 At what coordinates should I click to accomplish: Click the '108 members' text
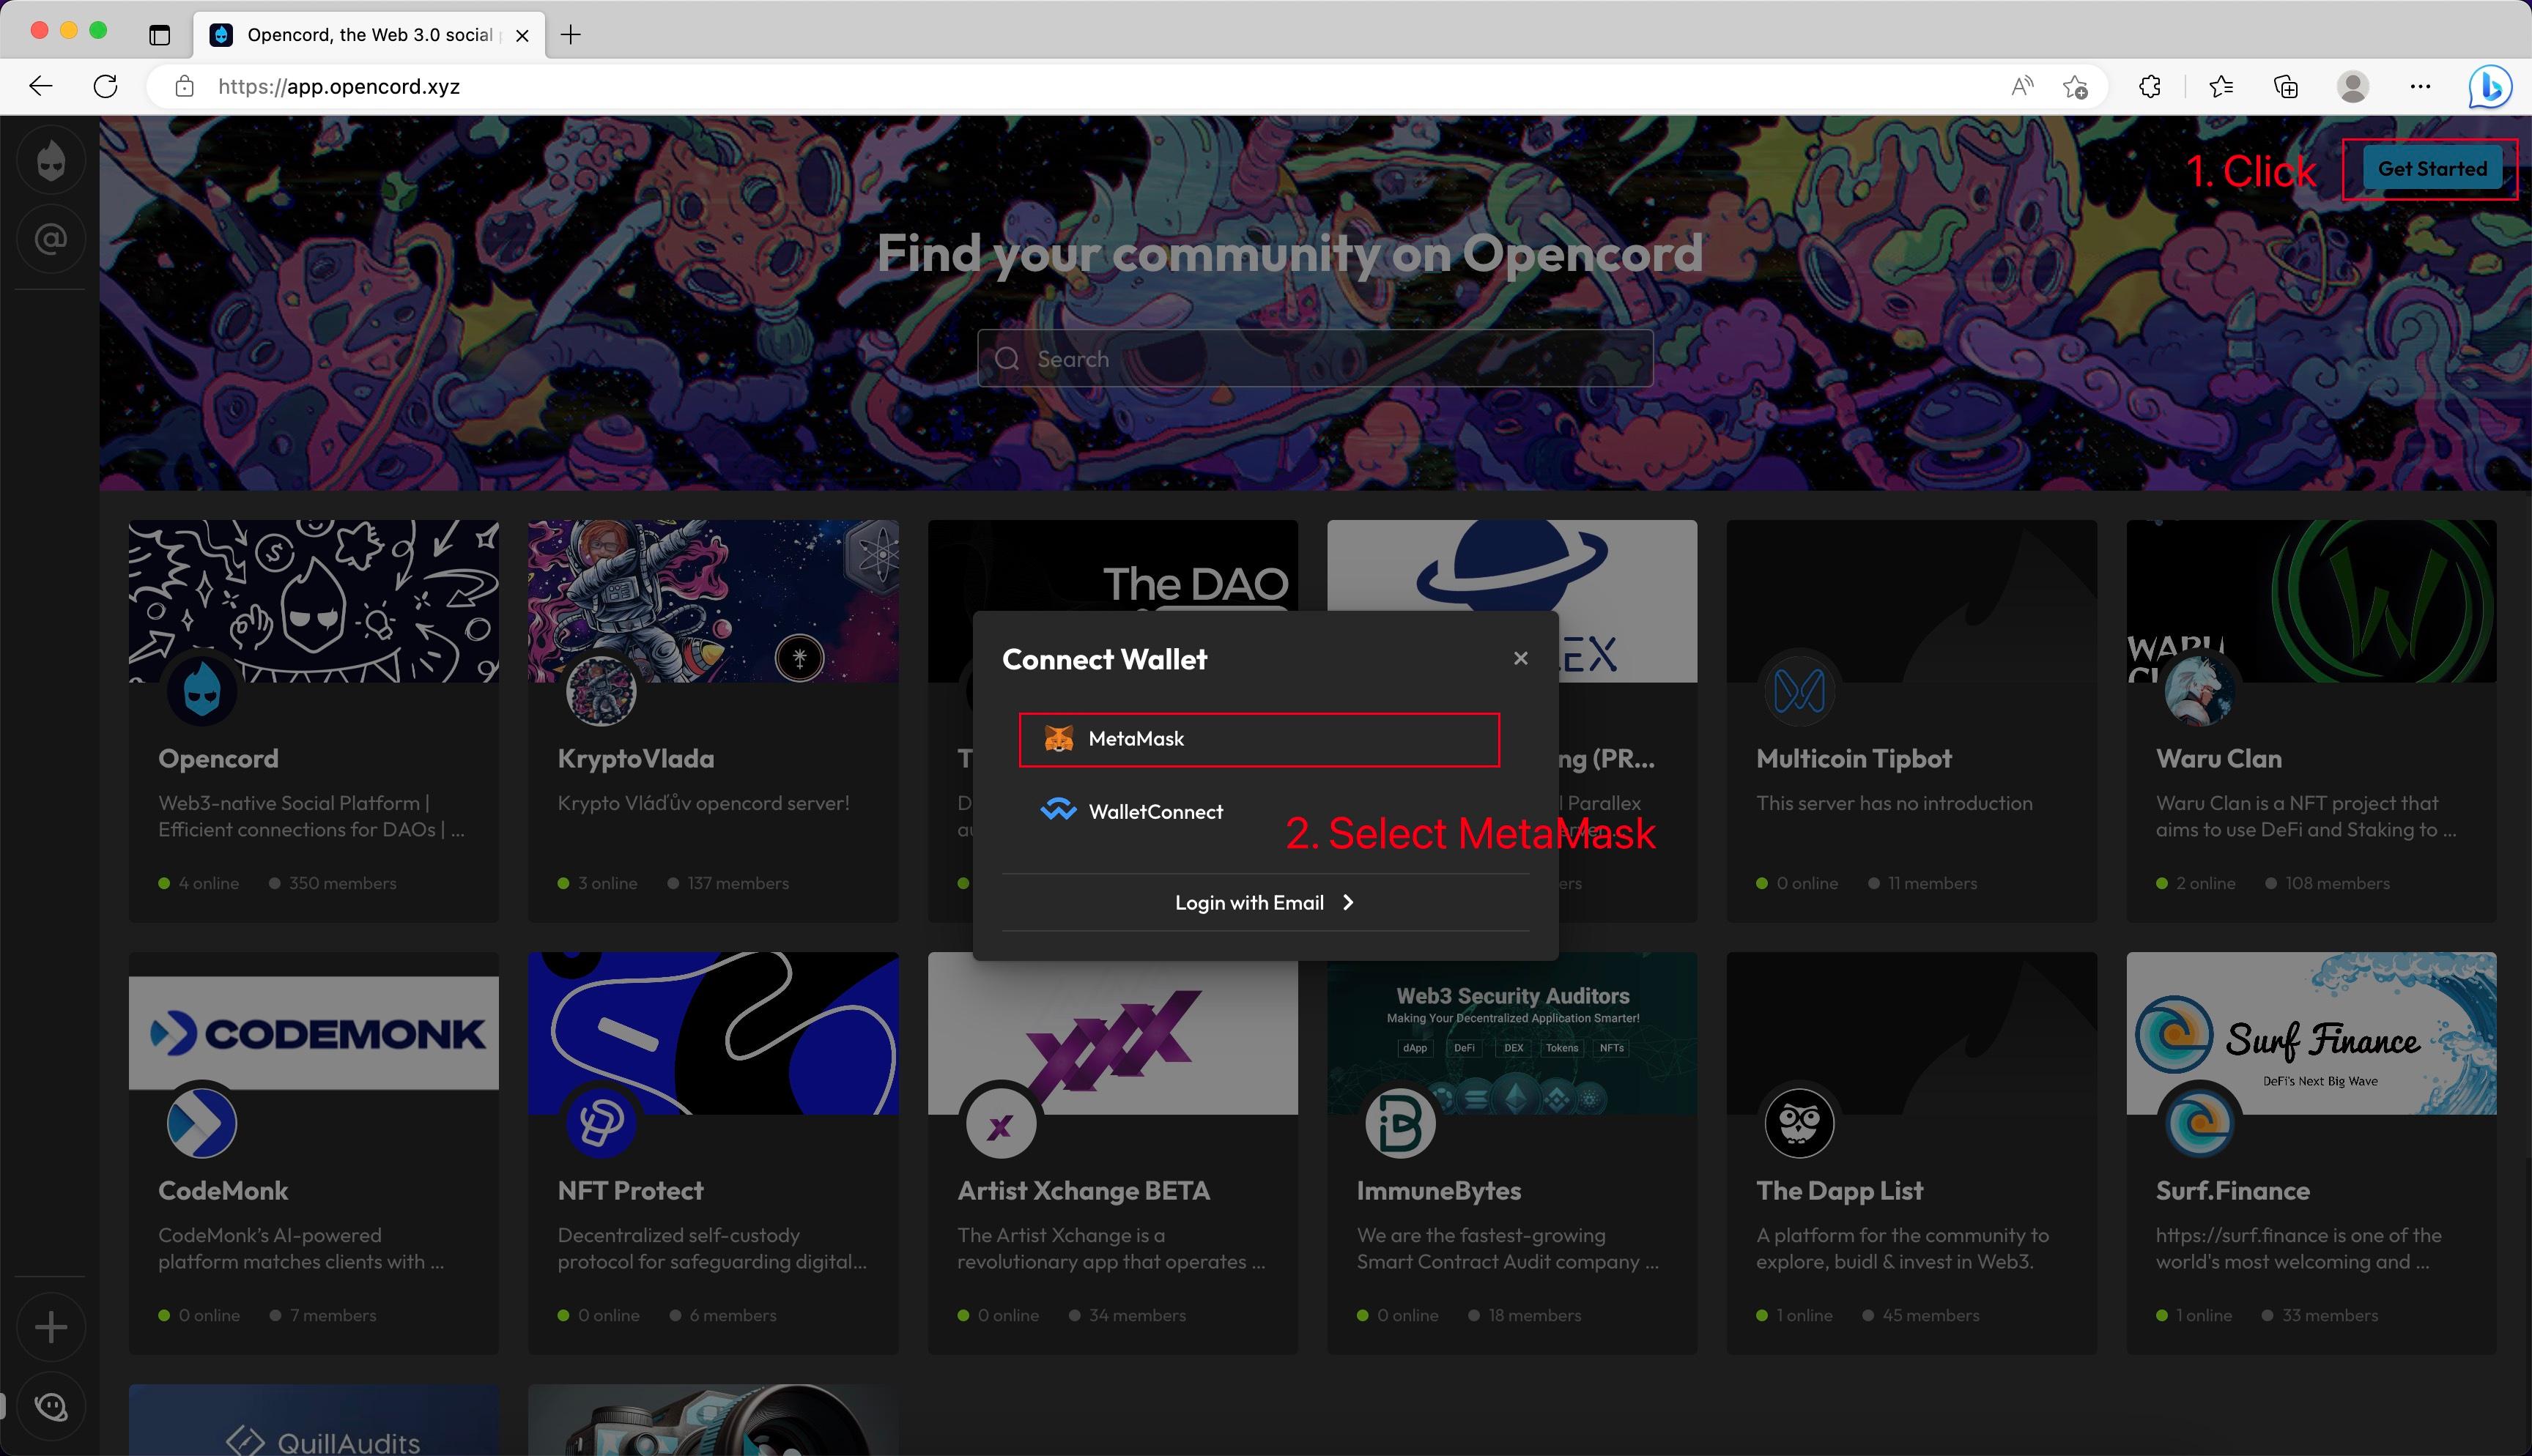click(2337, 883)
